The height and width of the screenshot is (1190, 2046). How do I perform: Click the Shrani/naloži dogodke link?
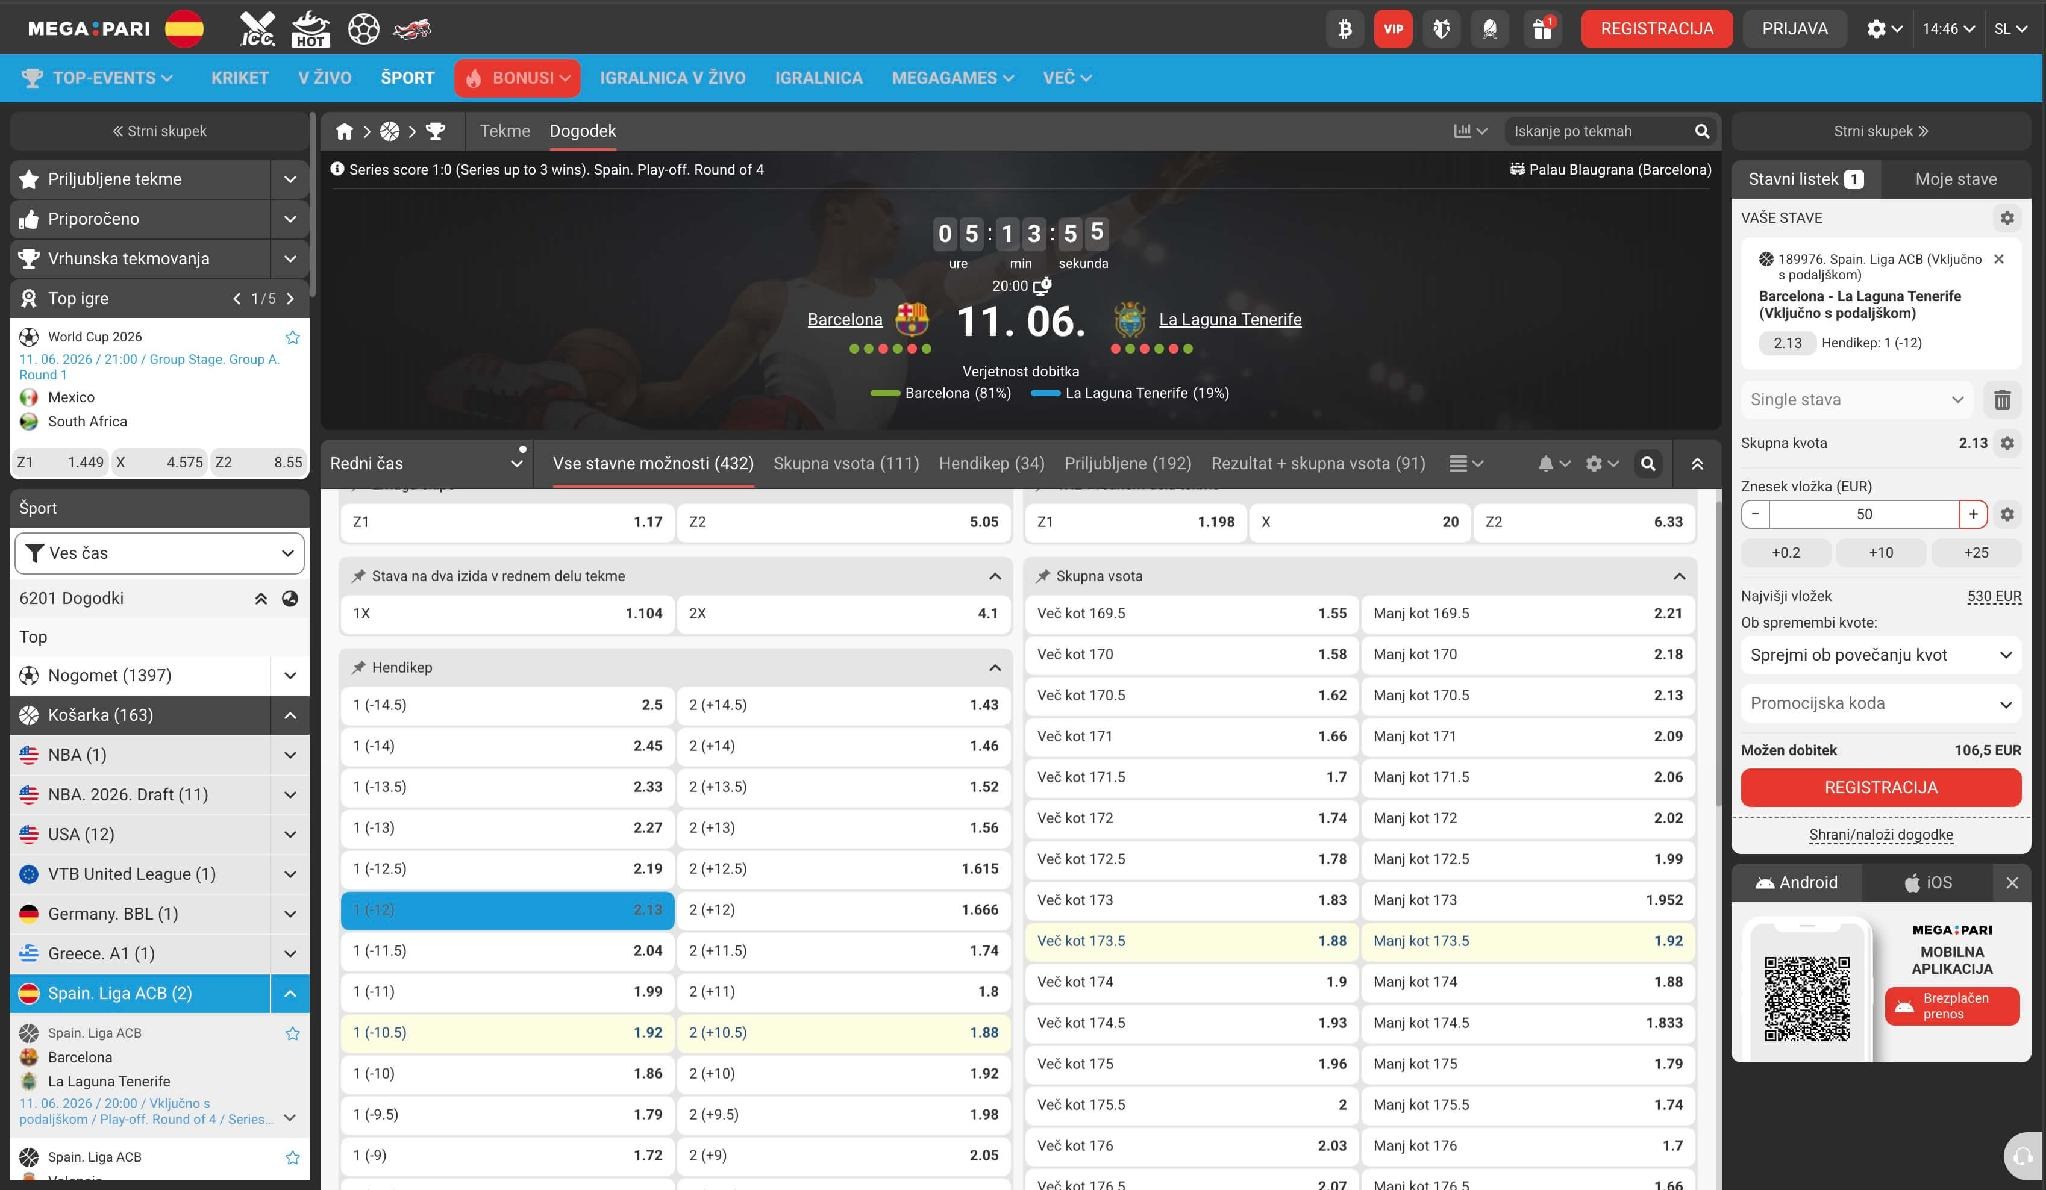tap(1880, 835)
